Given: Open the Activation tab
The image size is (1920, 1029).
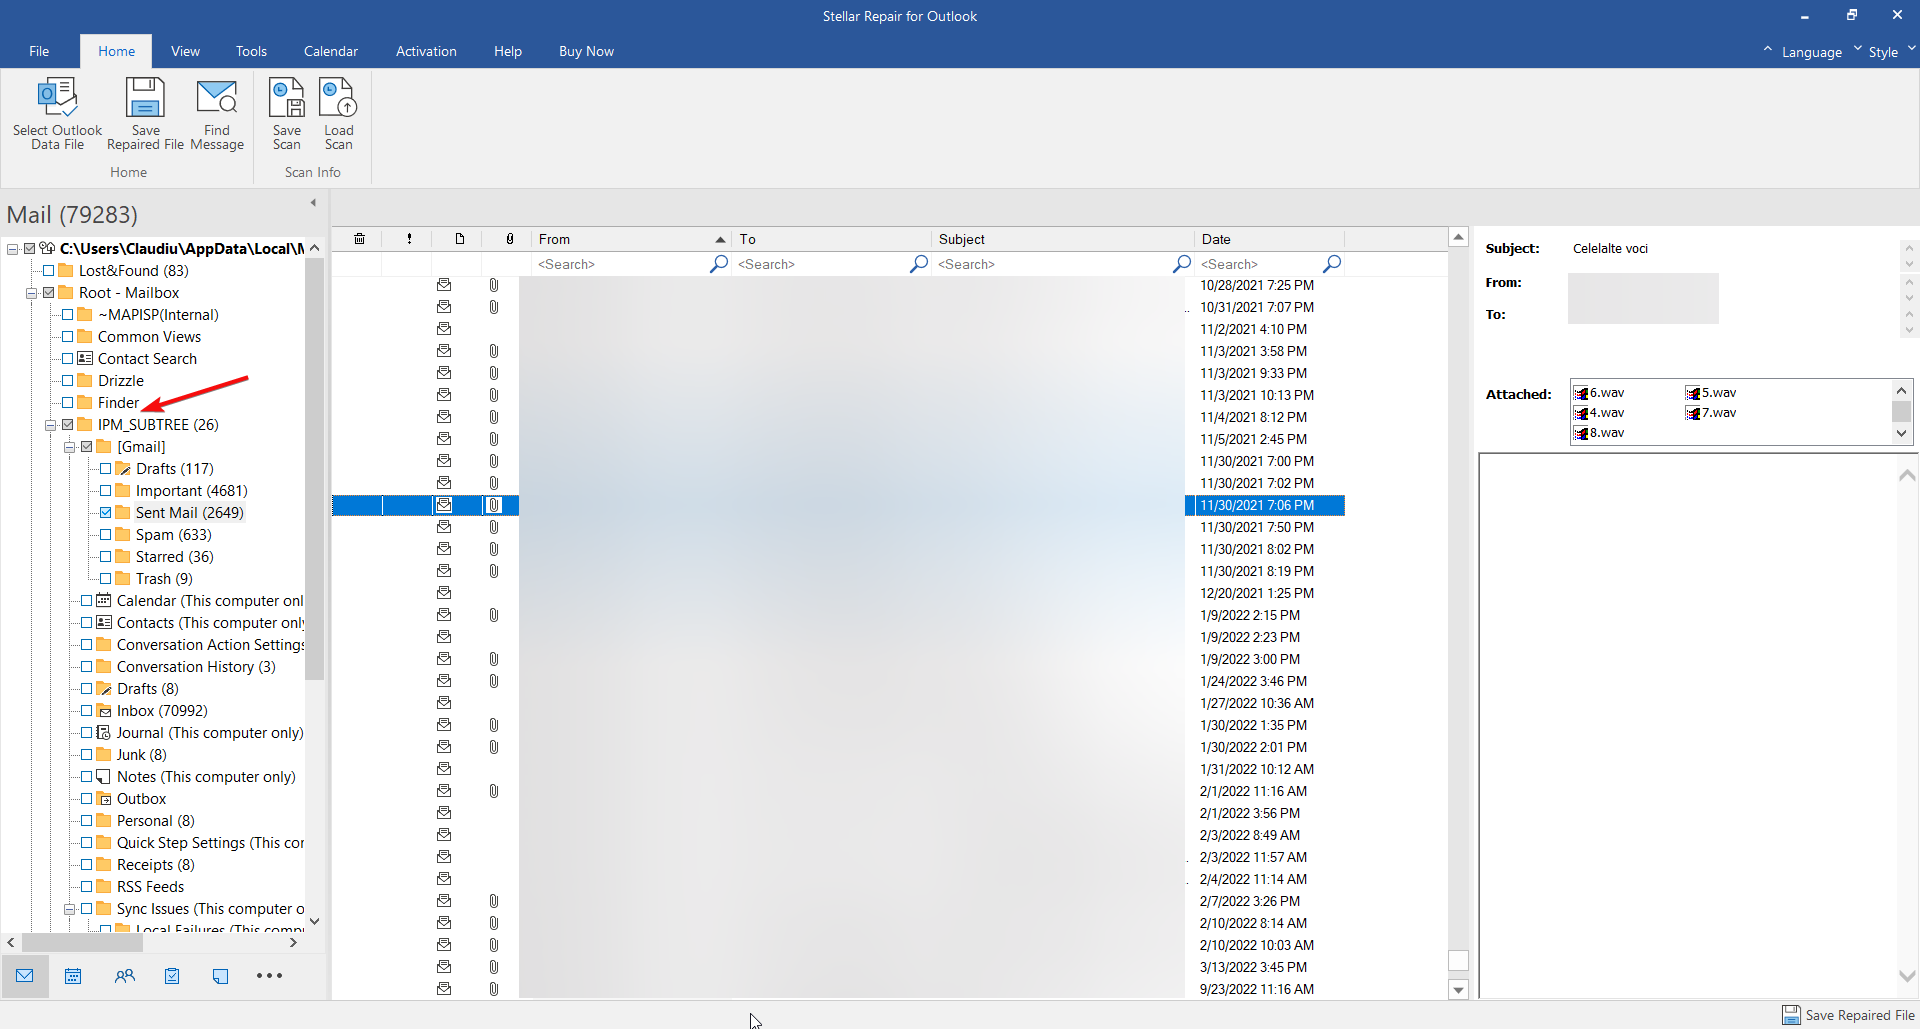Looking at the screenshot, I should click(x=426, y=51).
